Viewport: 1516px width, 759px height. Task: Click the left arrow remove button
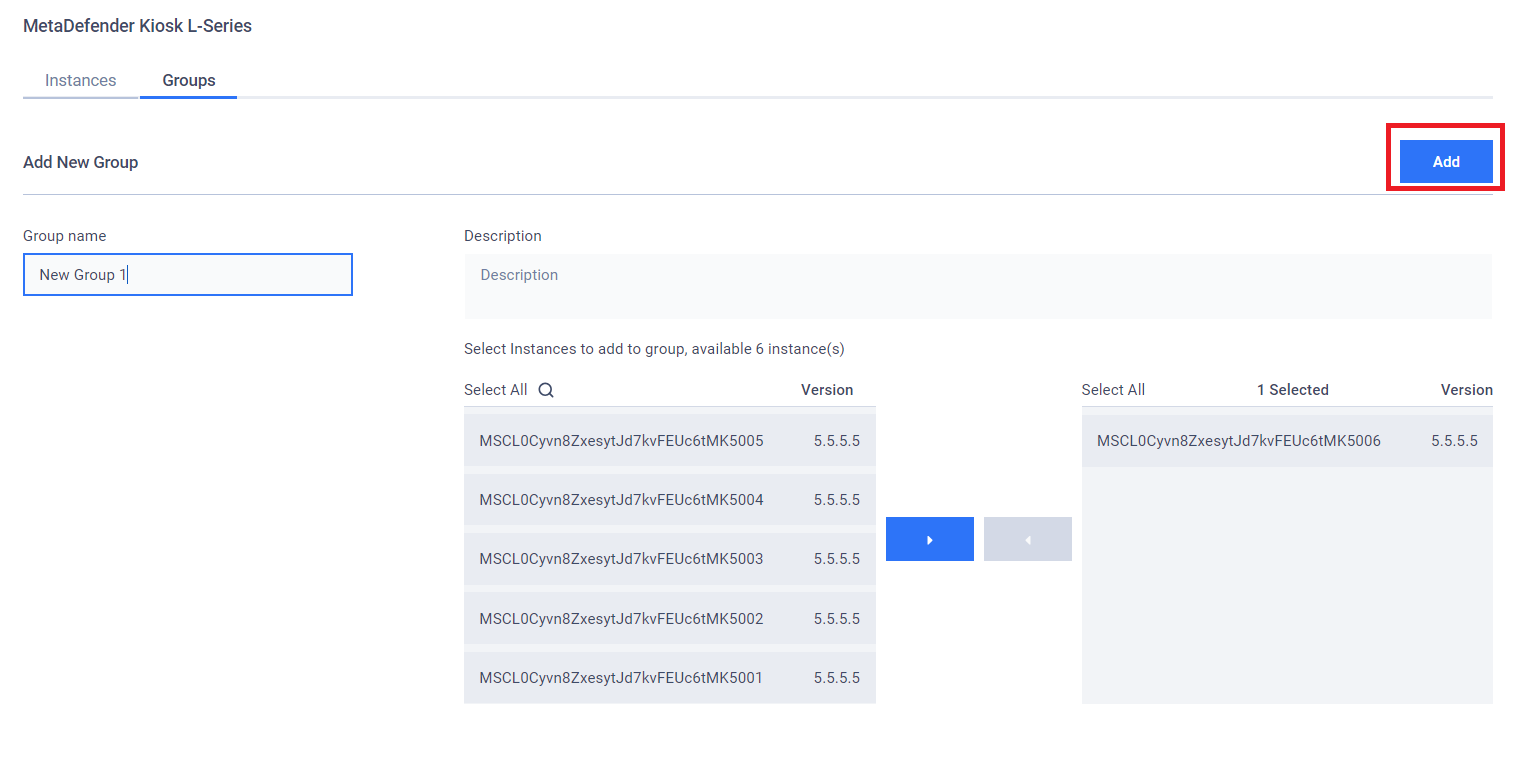click(x=1028, y=539)
